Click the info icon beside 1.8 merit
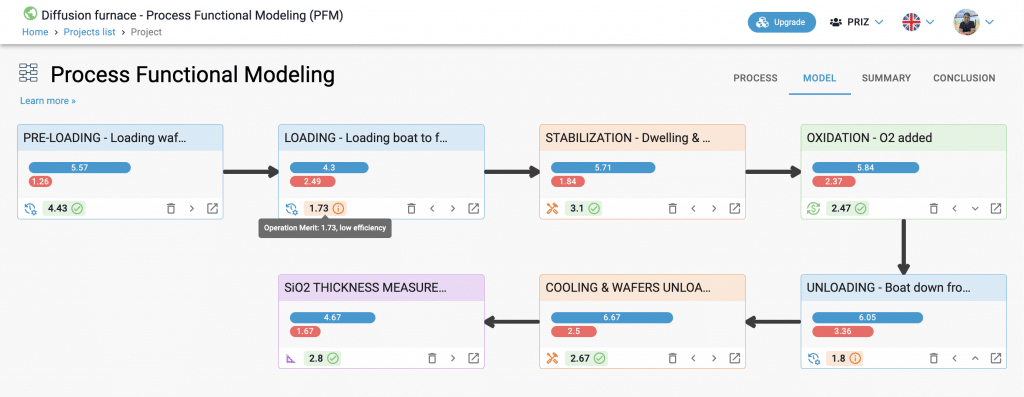The width and height of the screenshot is (1024, 397). (855, 358)
